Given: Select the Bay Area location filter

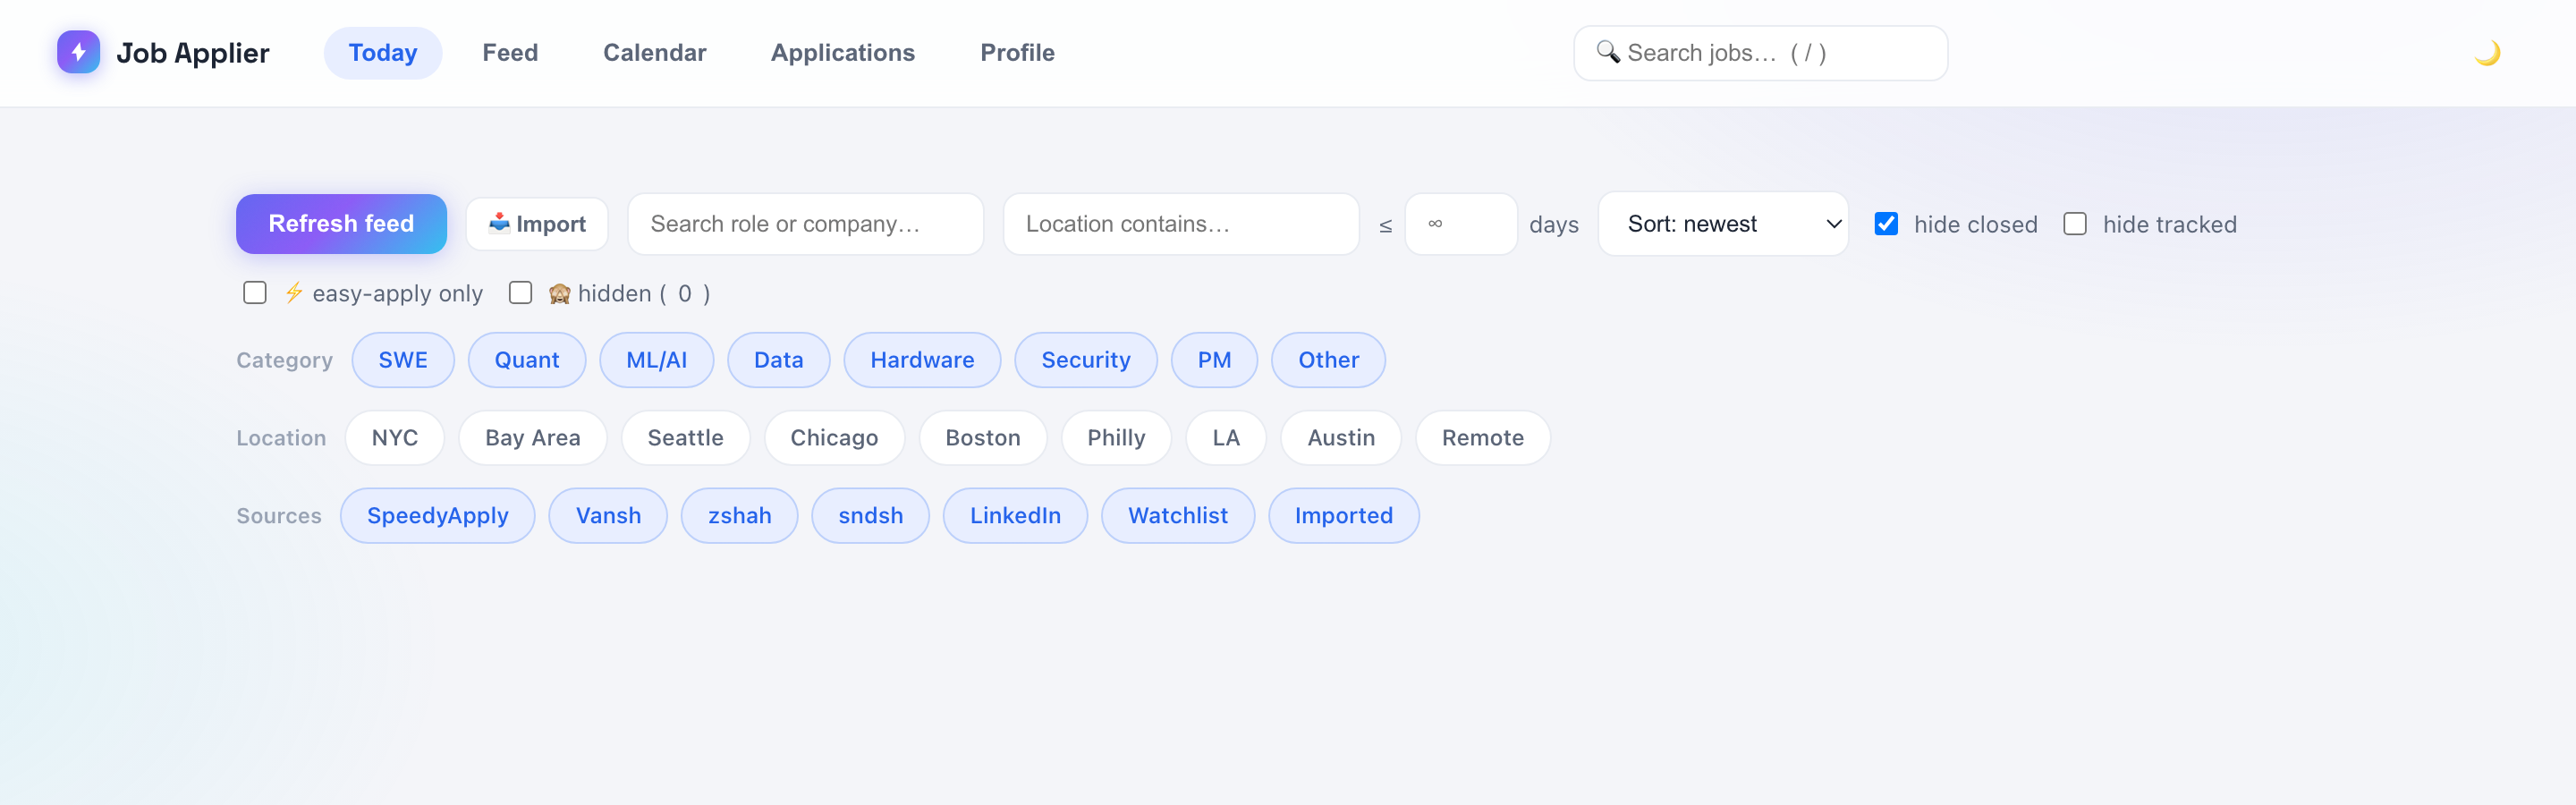Looking at the screenshot, I should coord(533,438).
